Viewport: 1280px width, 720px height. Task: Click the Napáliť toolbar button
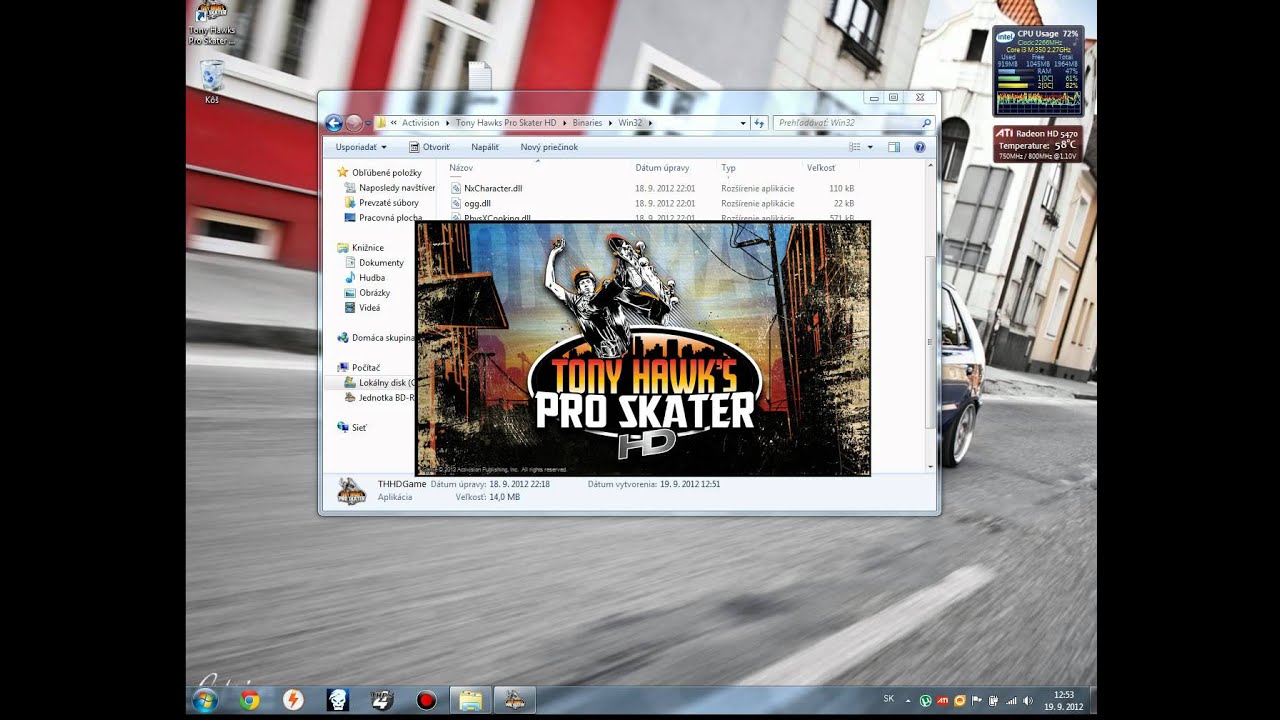point(485,147)
